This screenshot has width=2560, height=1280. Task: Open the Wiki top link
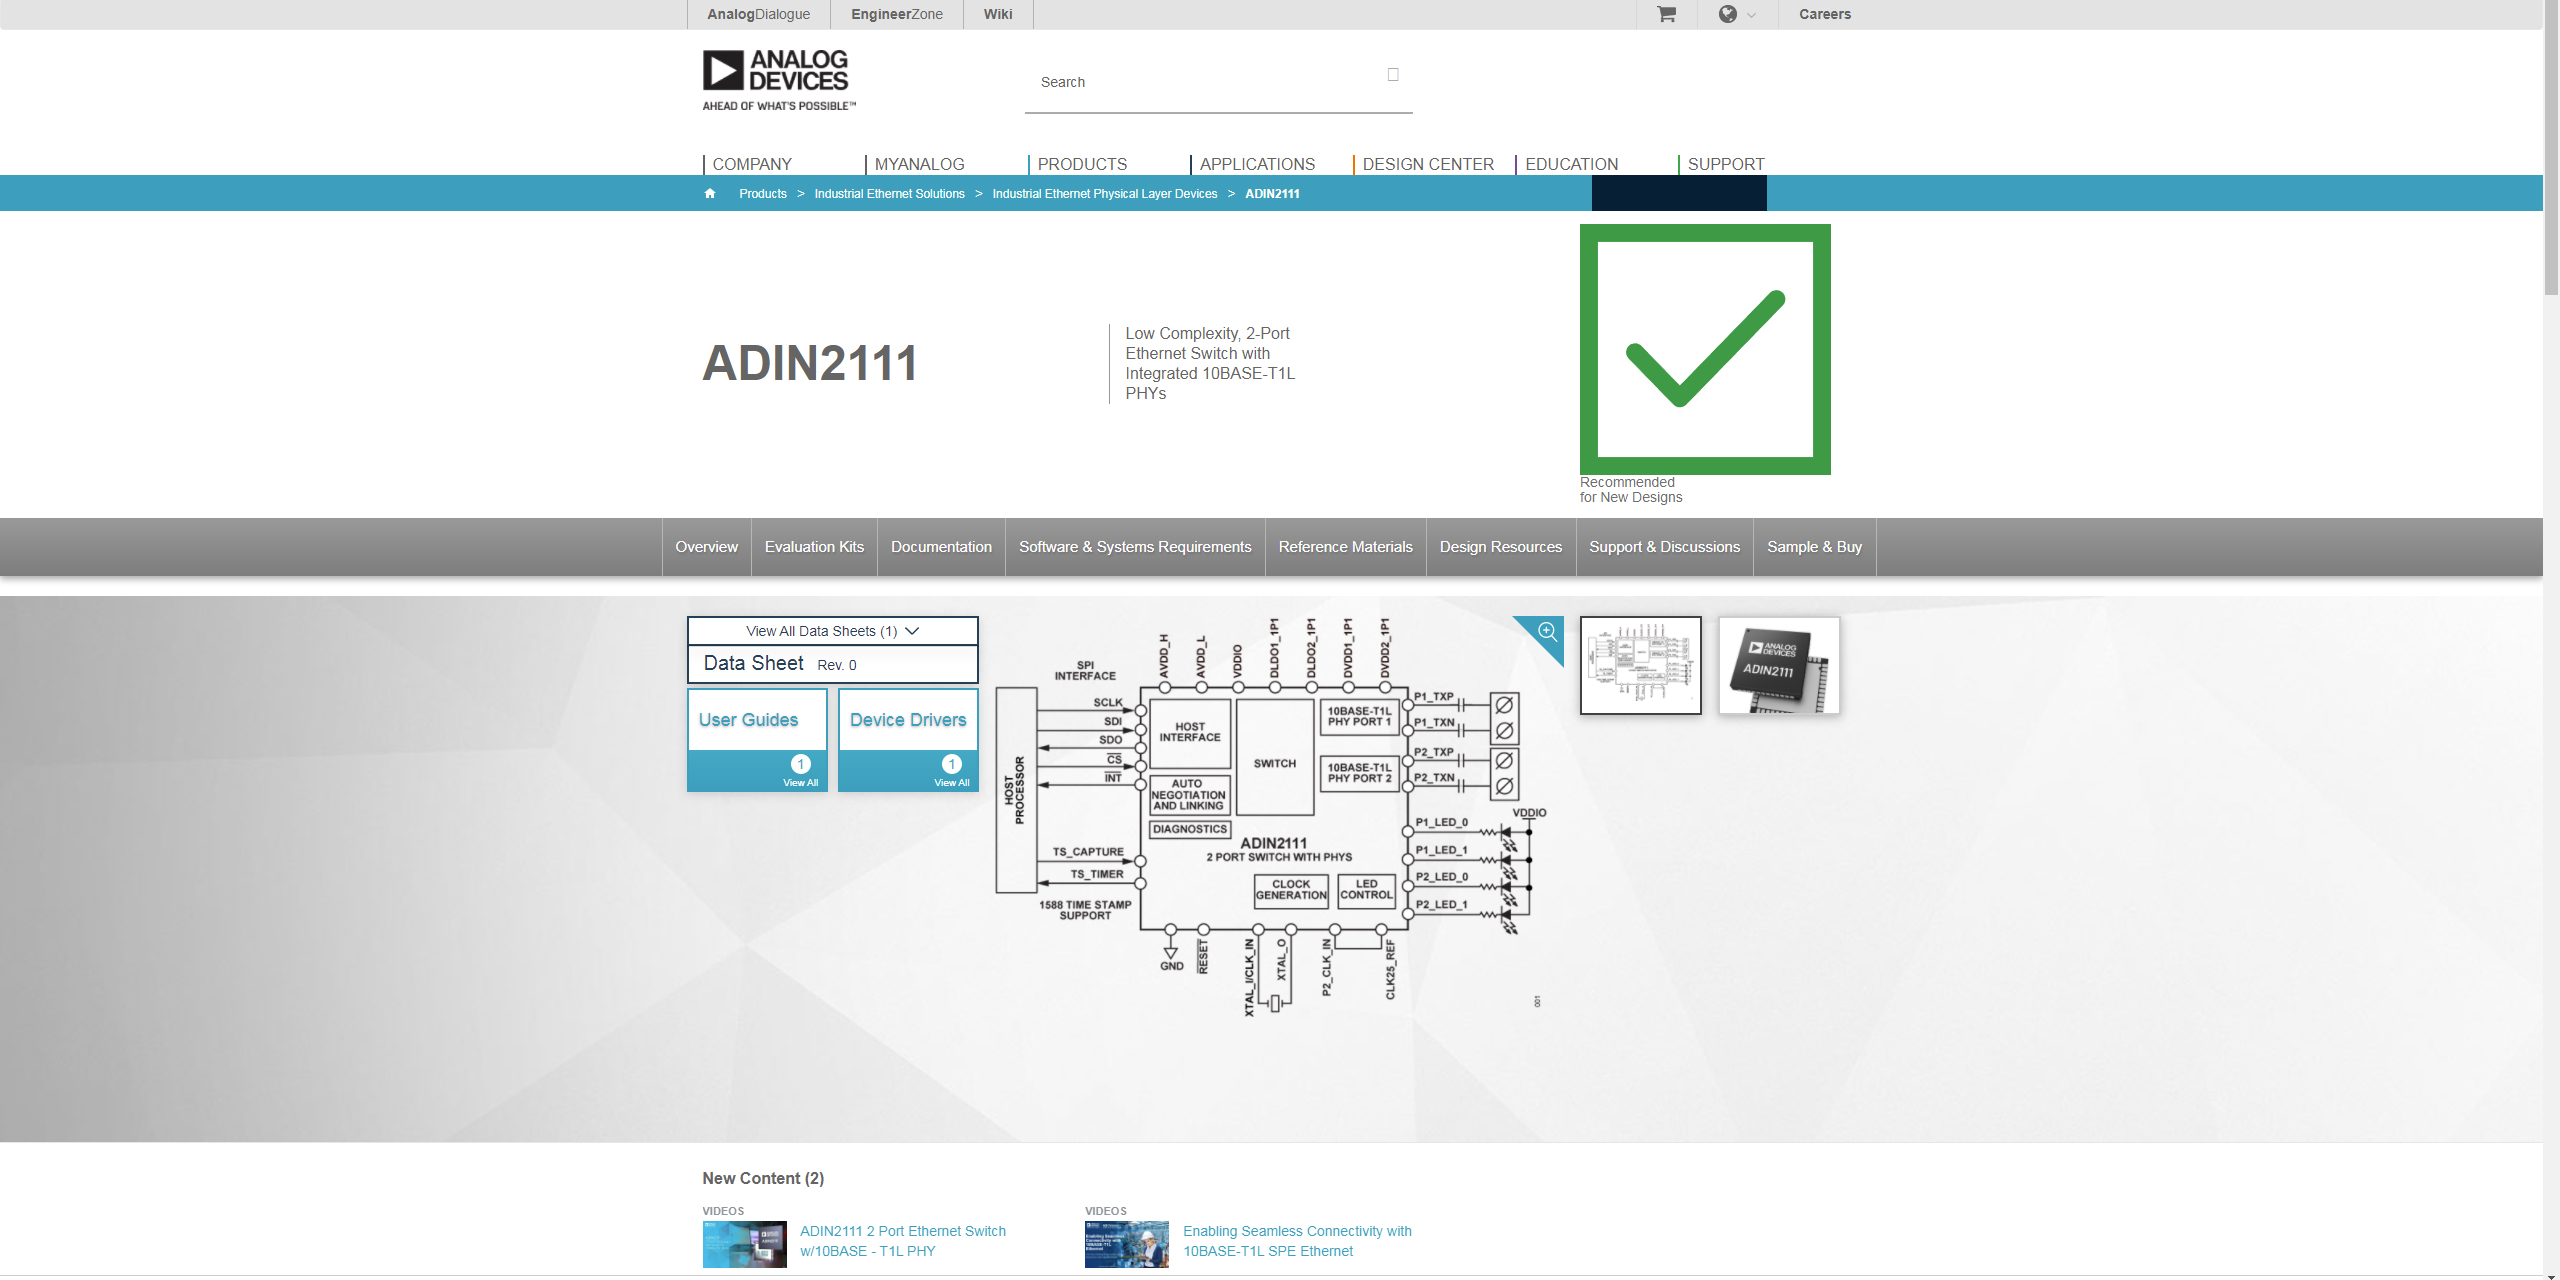(x=998, y=14)
